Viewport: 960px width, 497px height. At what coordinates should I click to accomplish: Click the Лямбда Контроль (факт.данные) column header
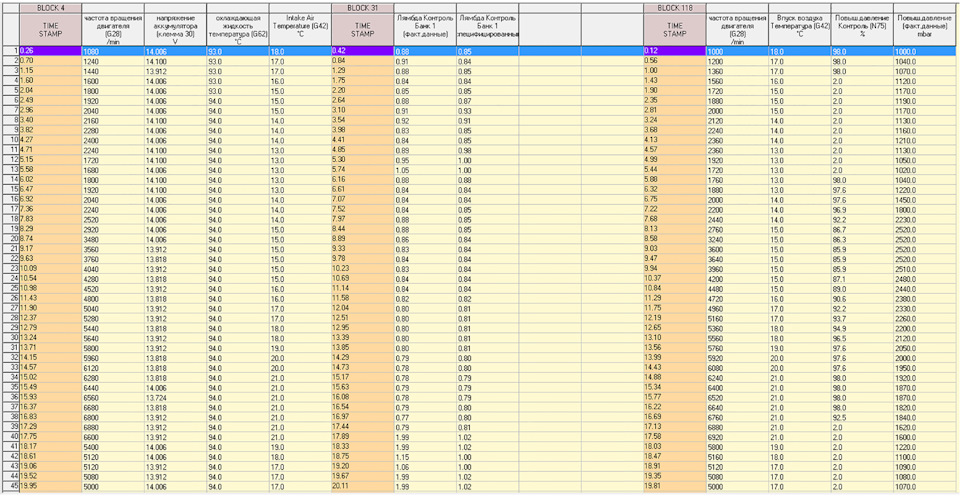point(425,30)
